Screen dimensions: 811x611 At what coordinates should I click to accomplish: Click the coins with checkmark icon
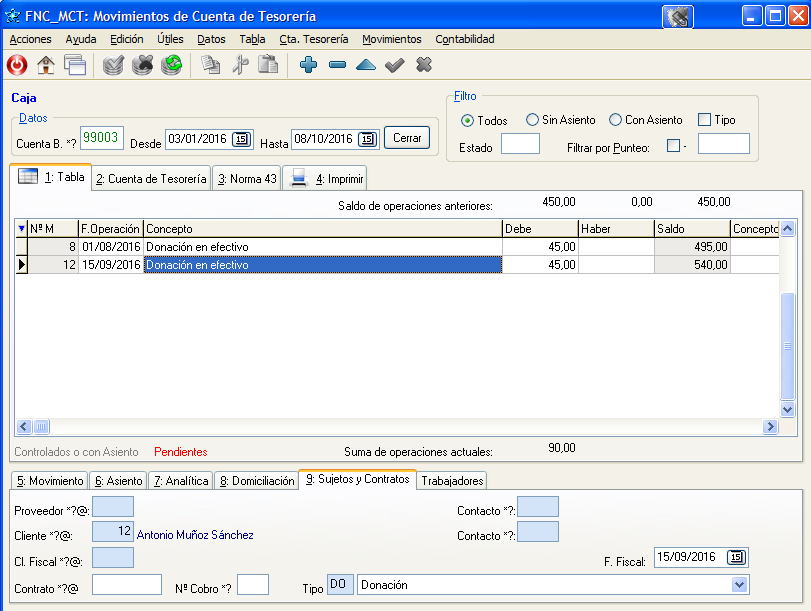tap(113, 65)
